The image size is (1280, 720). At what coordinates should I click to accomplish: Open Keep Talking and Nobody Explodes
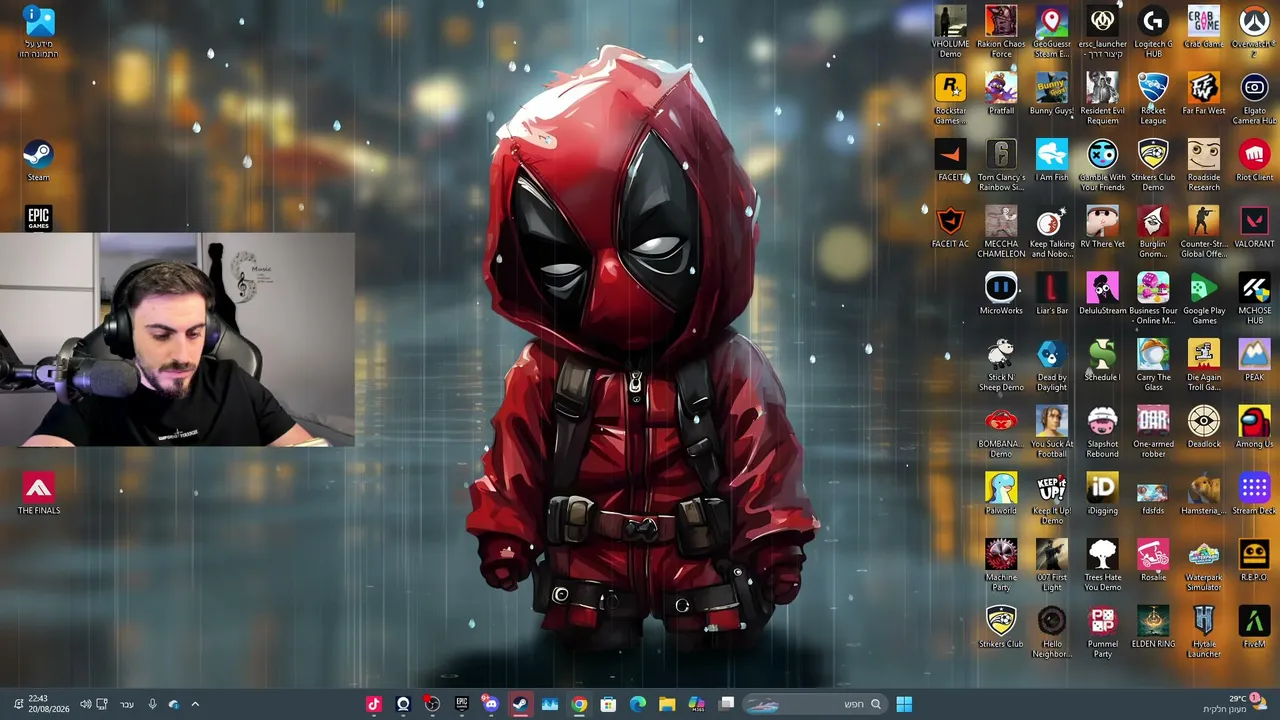point(1051,232)
